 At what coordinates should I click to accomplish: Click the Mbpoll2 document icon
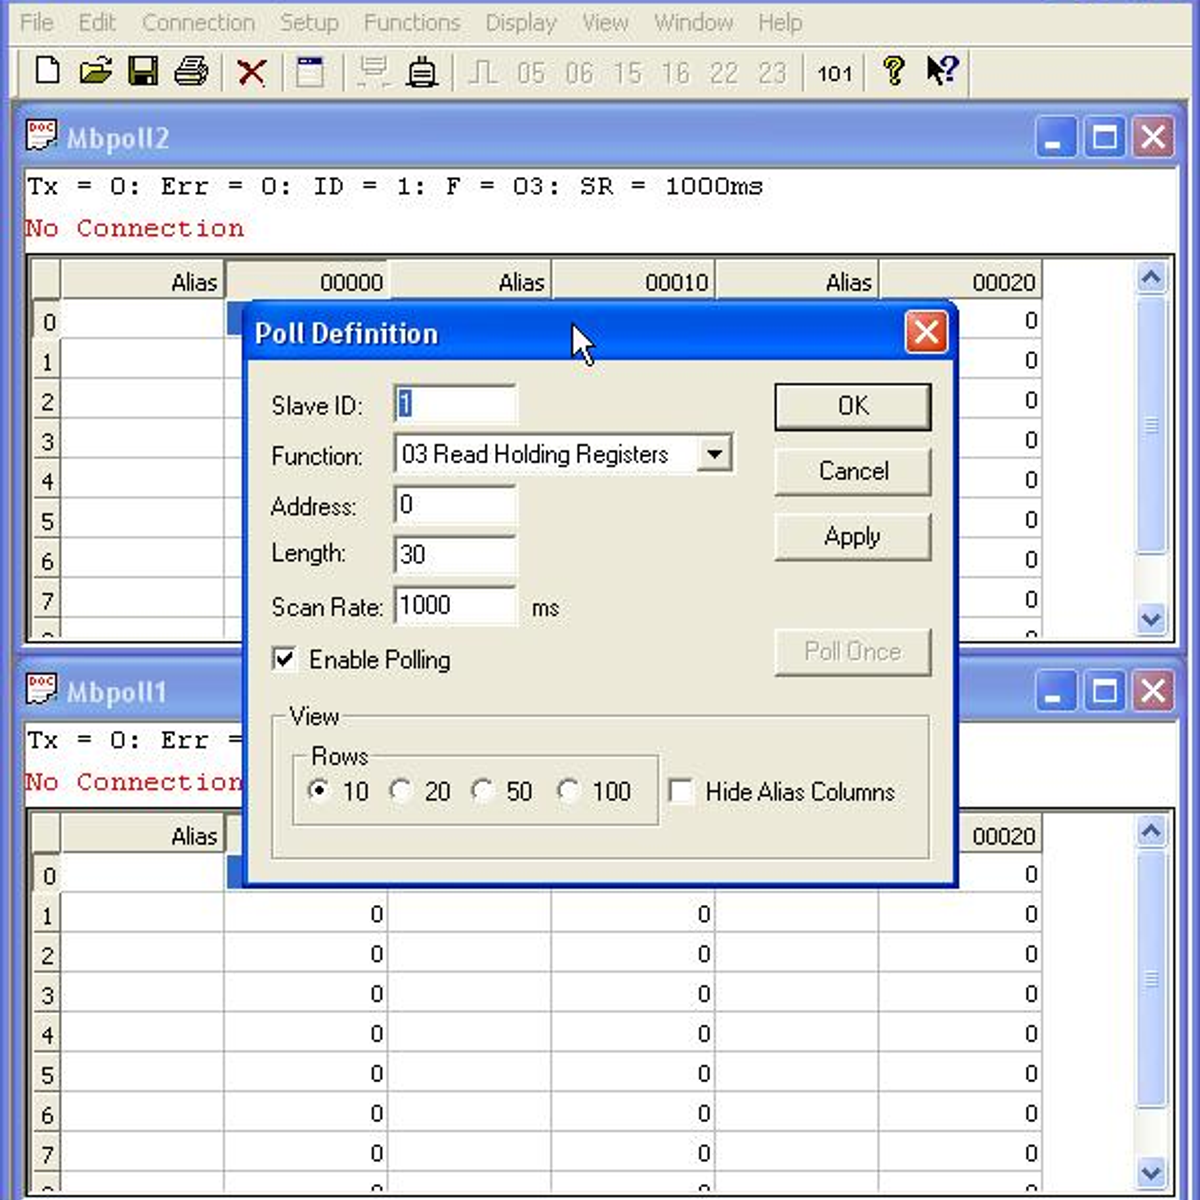pyautogui.click(x=42, y=136)
